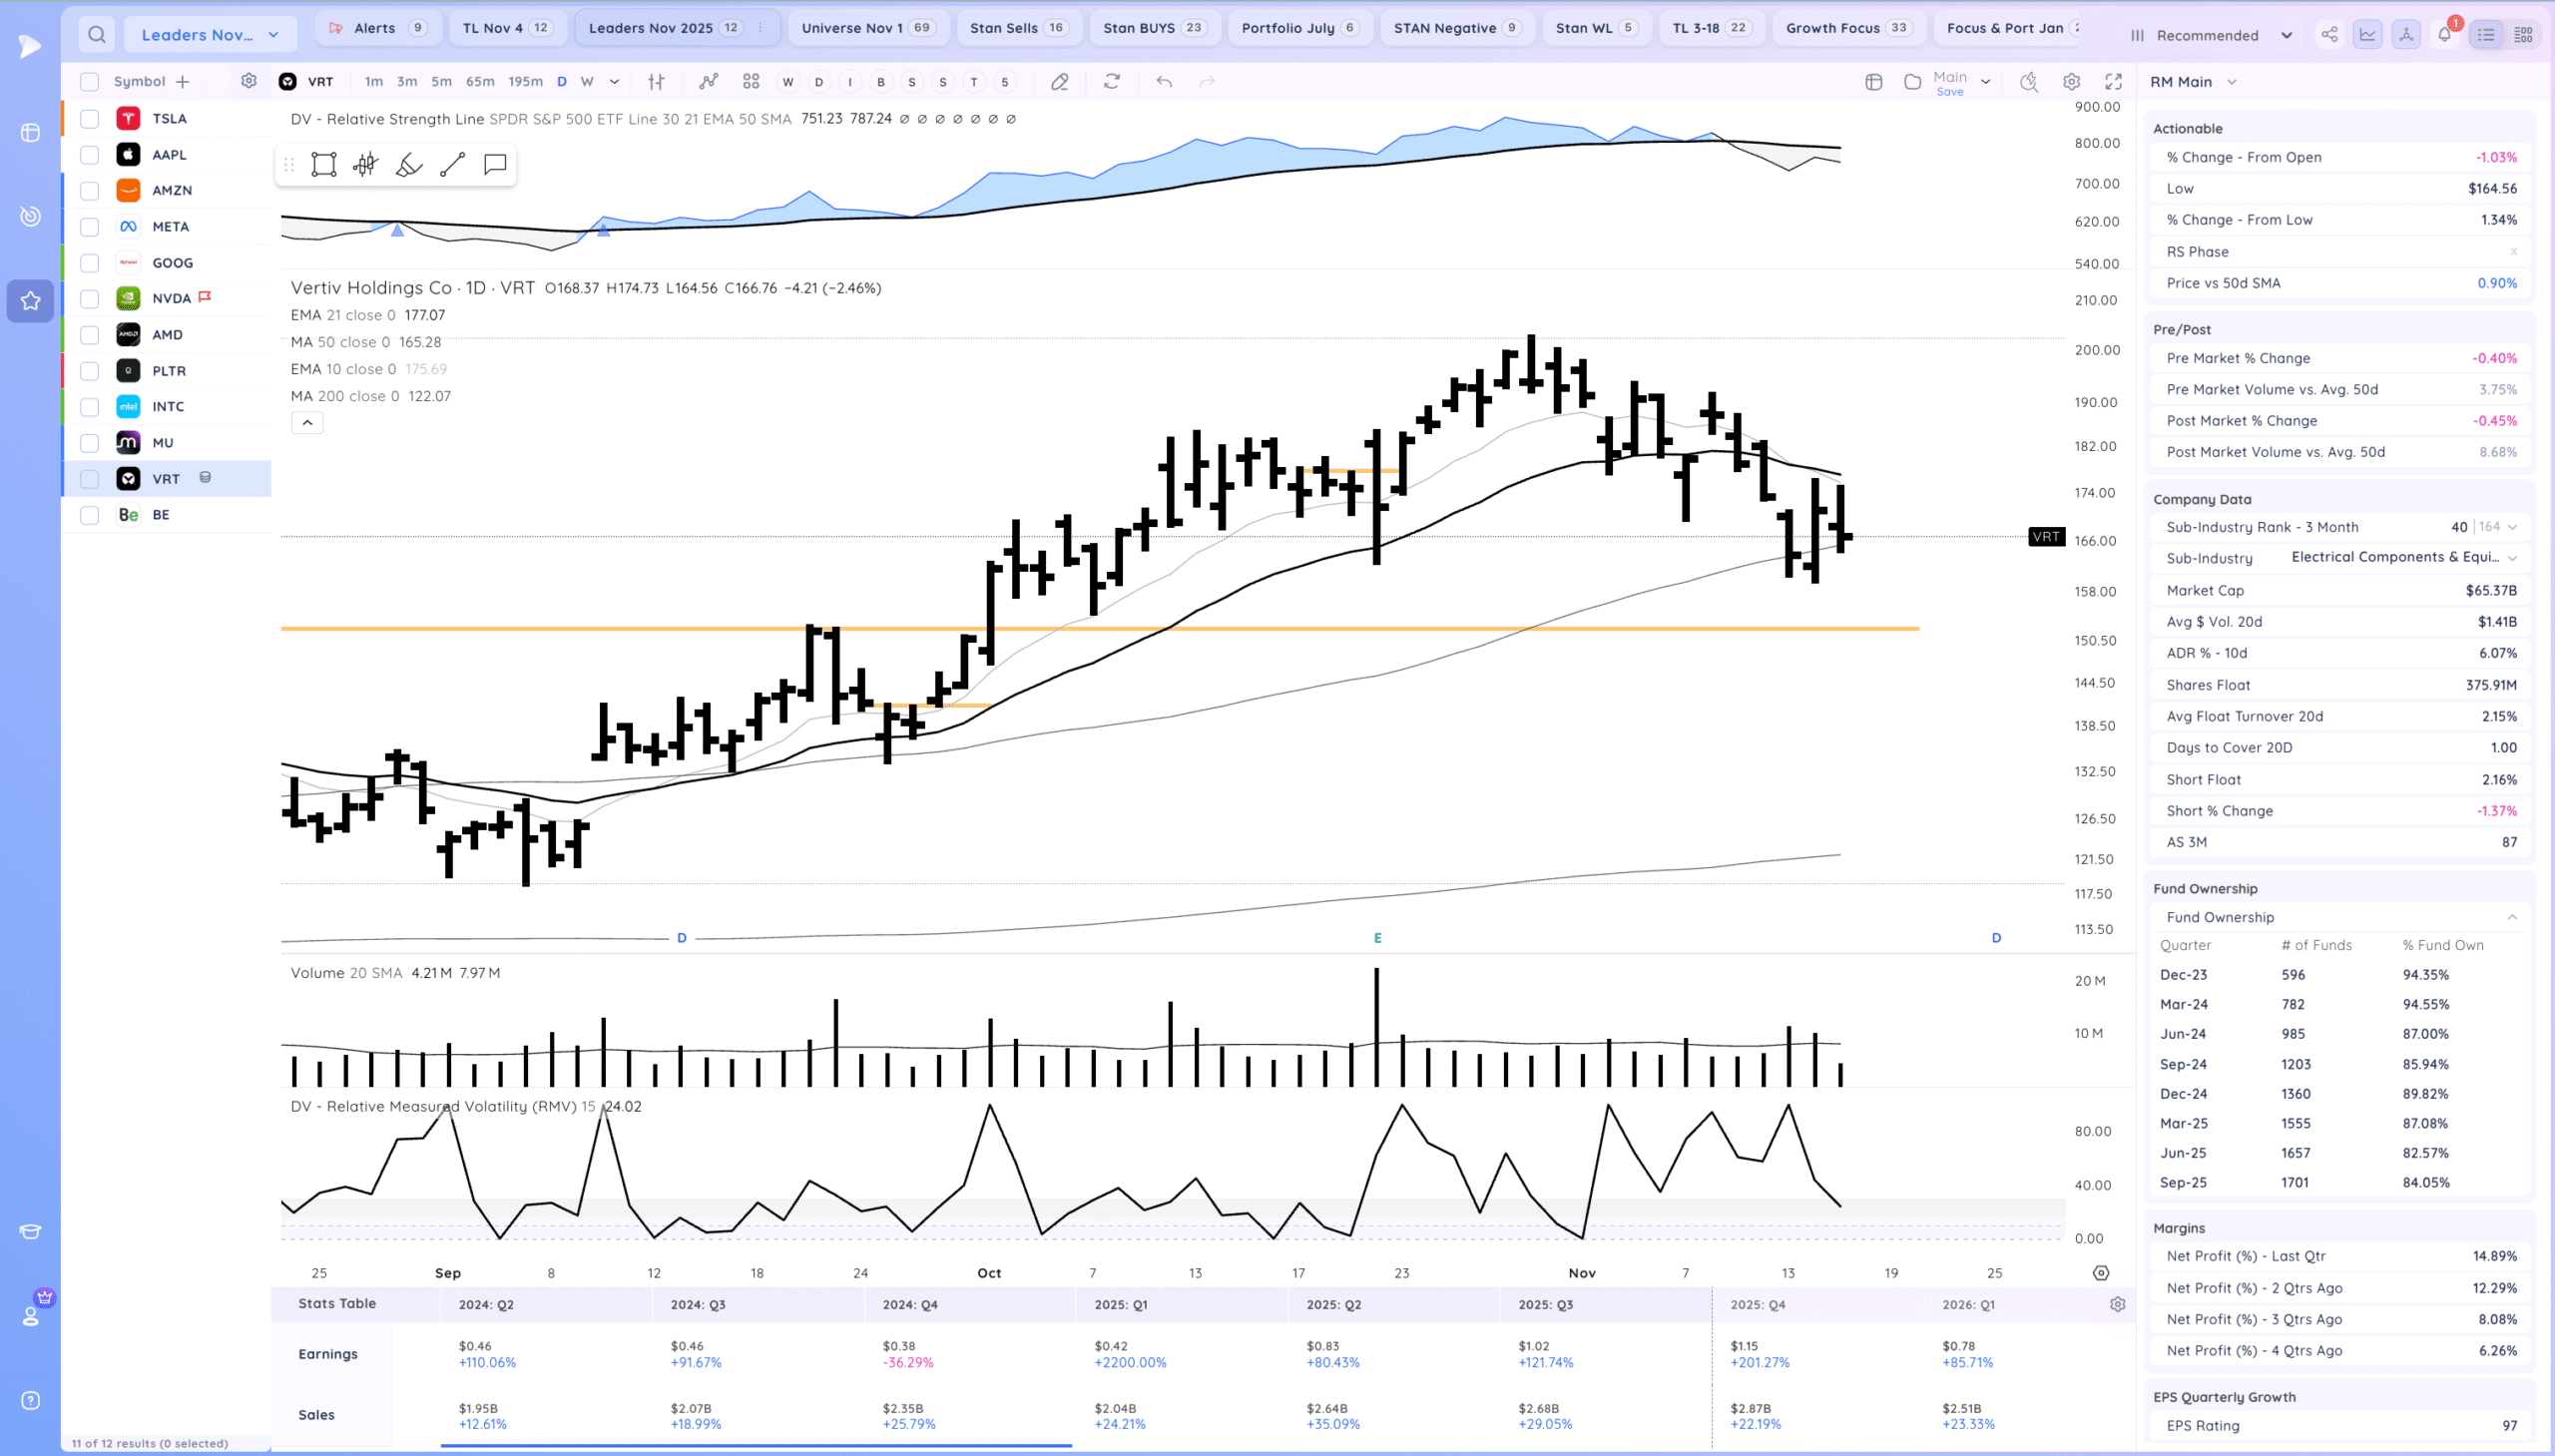2555x1456 pixels.
Task: Click the eraser icon in chart toolbar
Action: pos(1060,82)
